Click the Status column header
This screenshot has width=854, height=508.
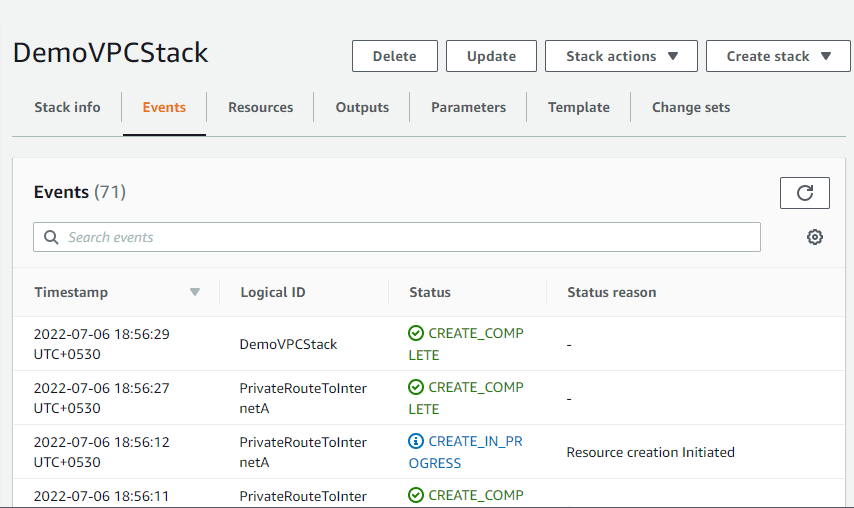pyautogui.click(x=430, y=292)
